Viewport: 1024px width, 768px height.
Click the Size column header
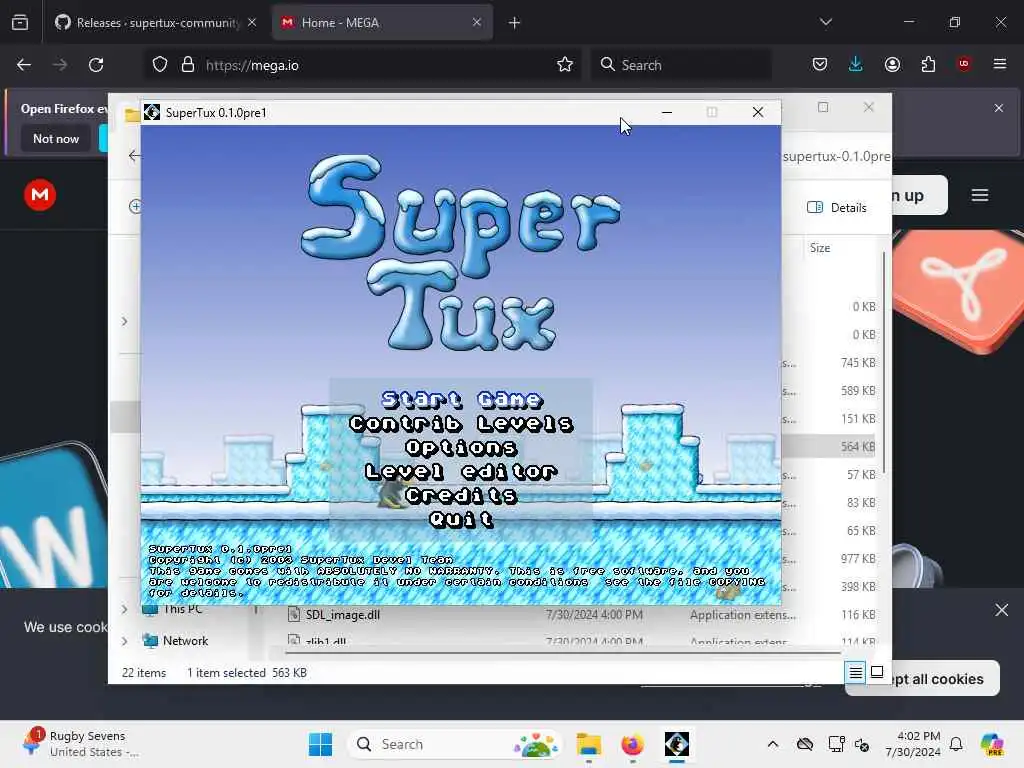coord(820,248)
